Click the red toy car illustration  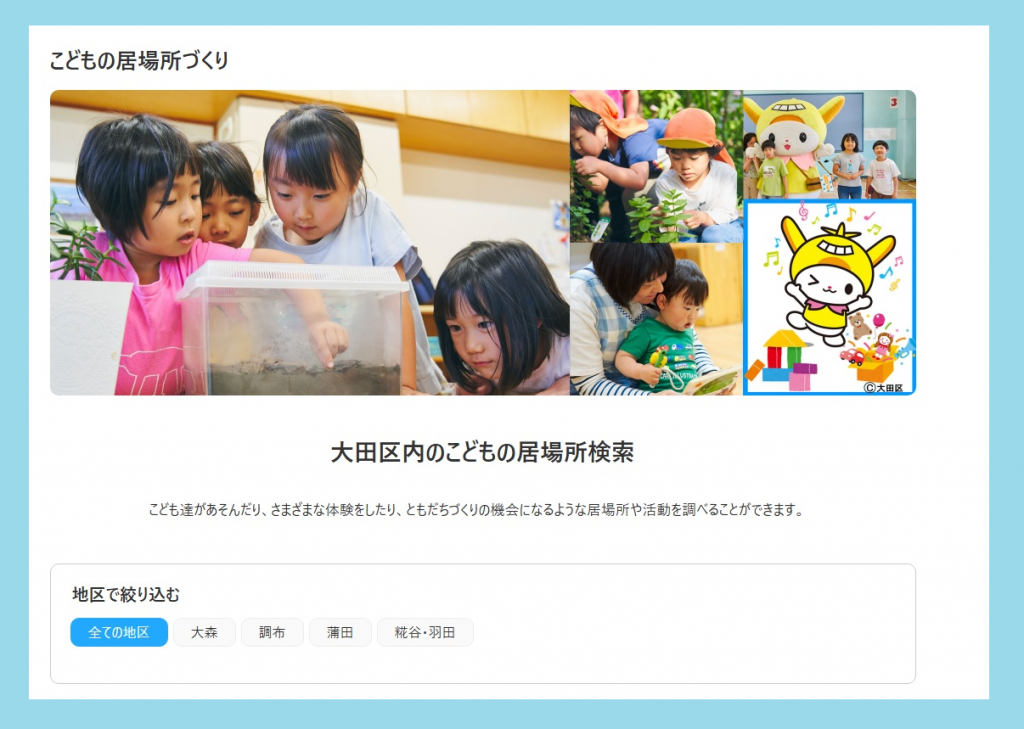(x=852, y=356)
